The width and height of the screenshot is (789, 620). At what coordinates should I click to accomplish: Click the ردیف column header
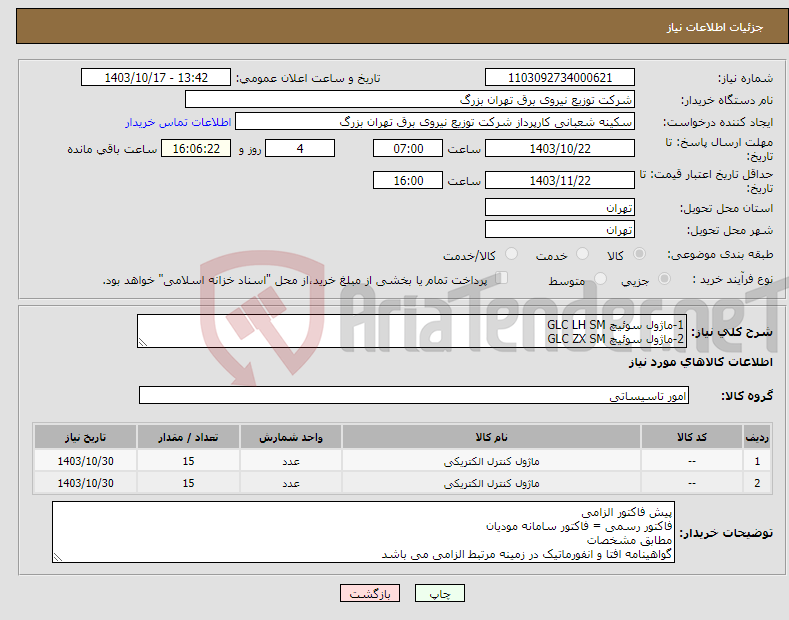(757, 437)
